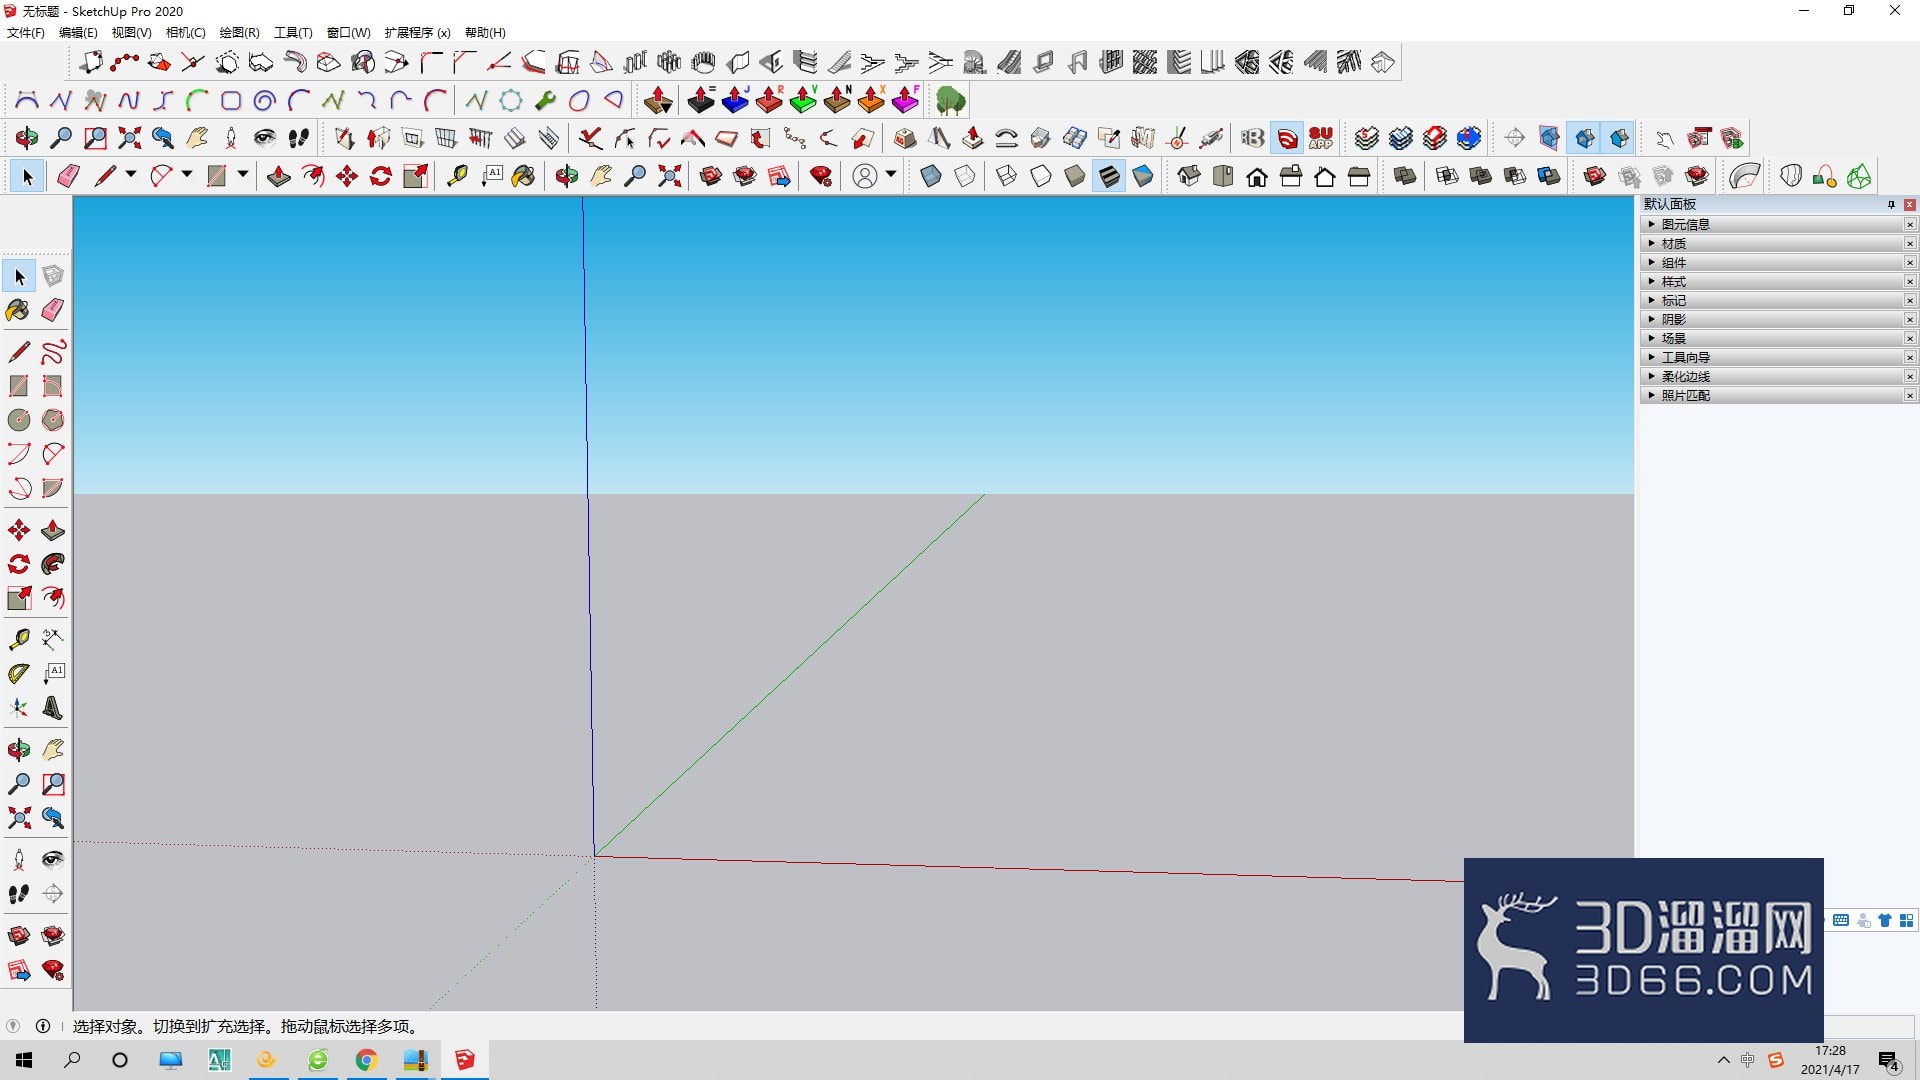Expand the 组件 panel
1920x1080 pixels.
point(1772,263)
